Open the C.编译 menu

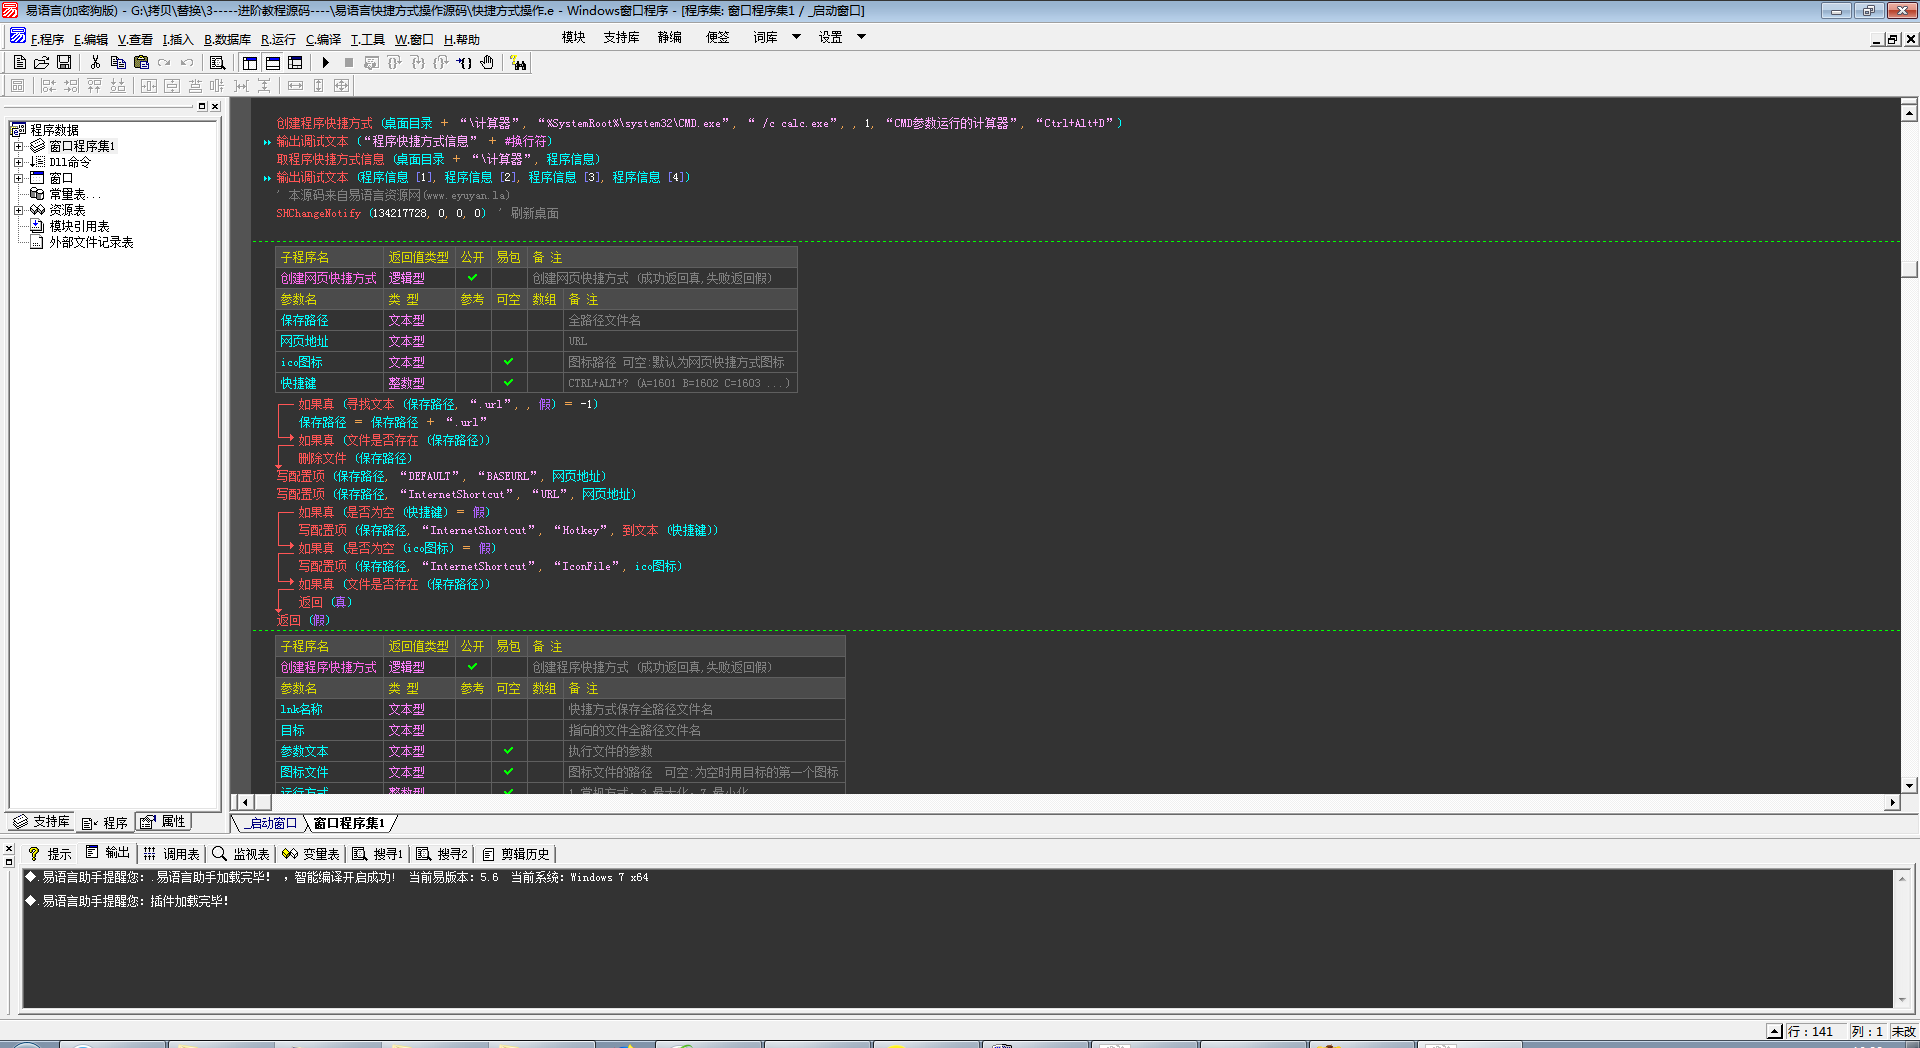(323, 40)
